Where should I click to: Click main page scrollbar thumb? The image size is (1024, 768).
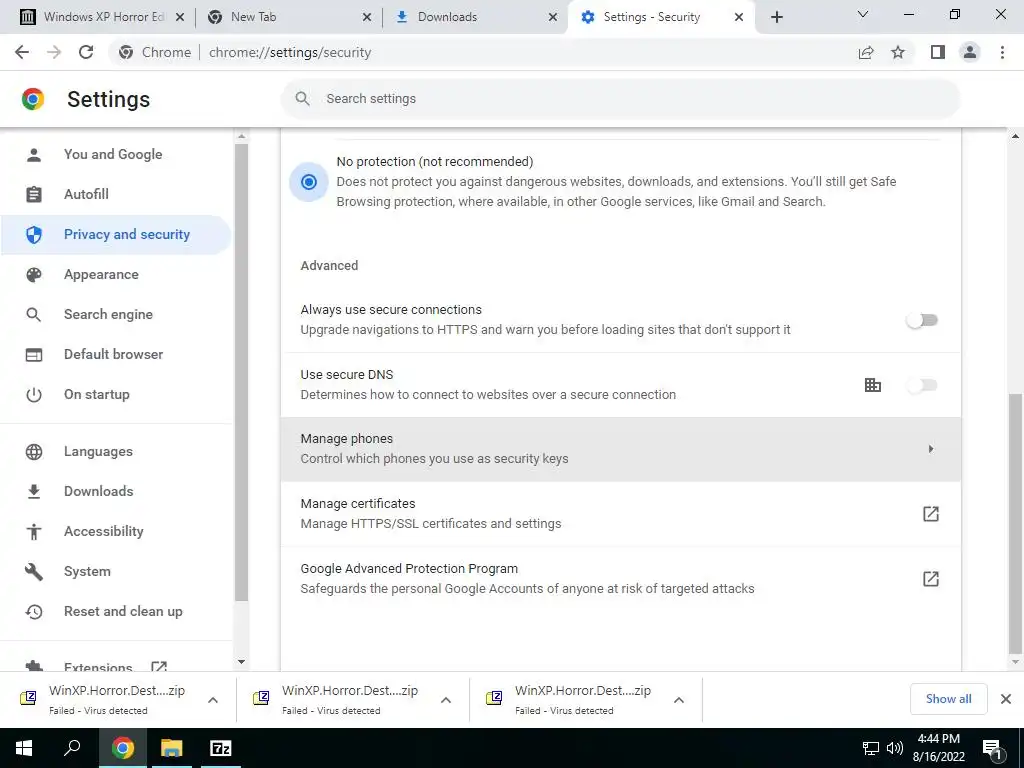pos(1015,523)
